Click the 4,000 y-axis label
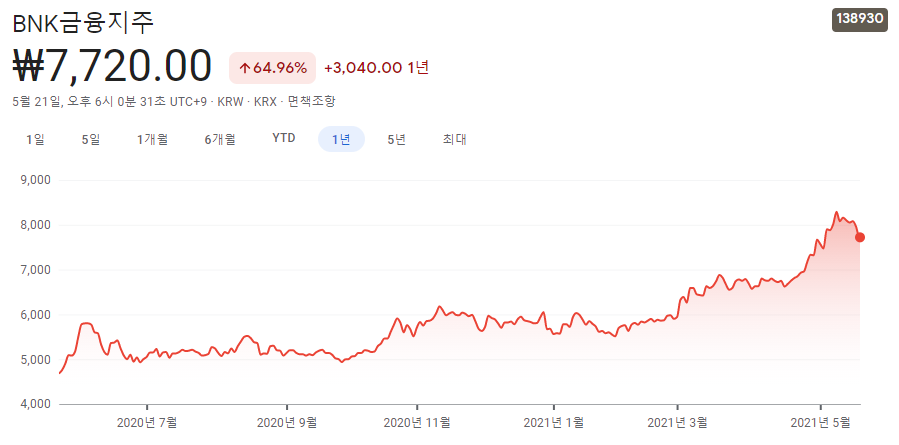 point(38,404)
